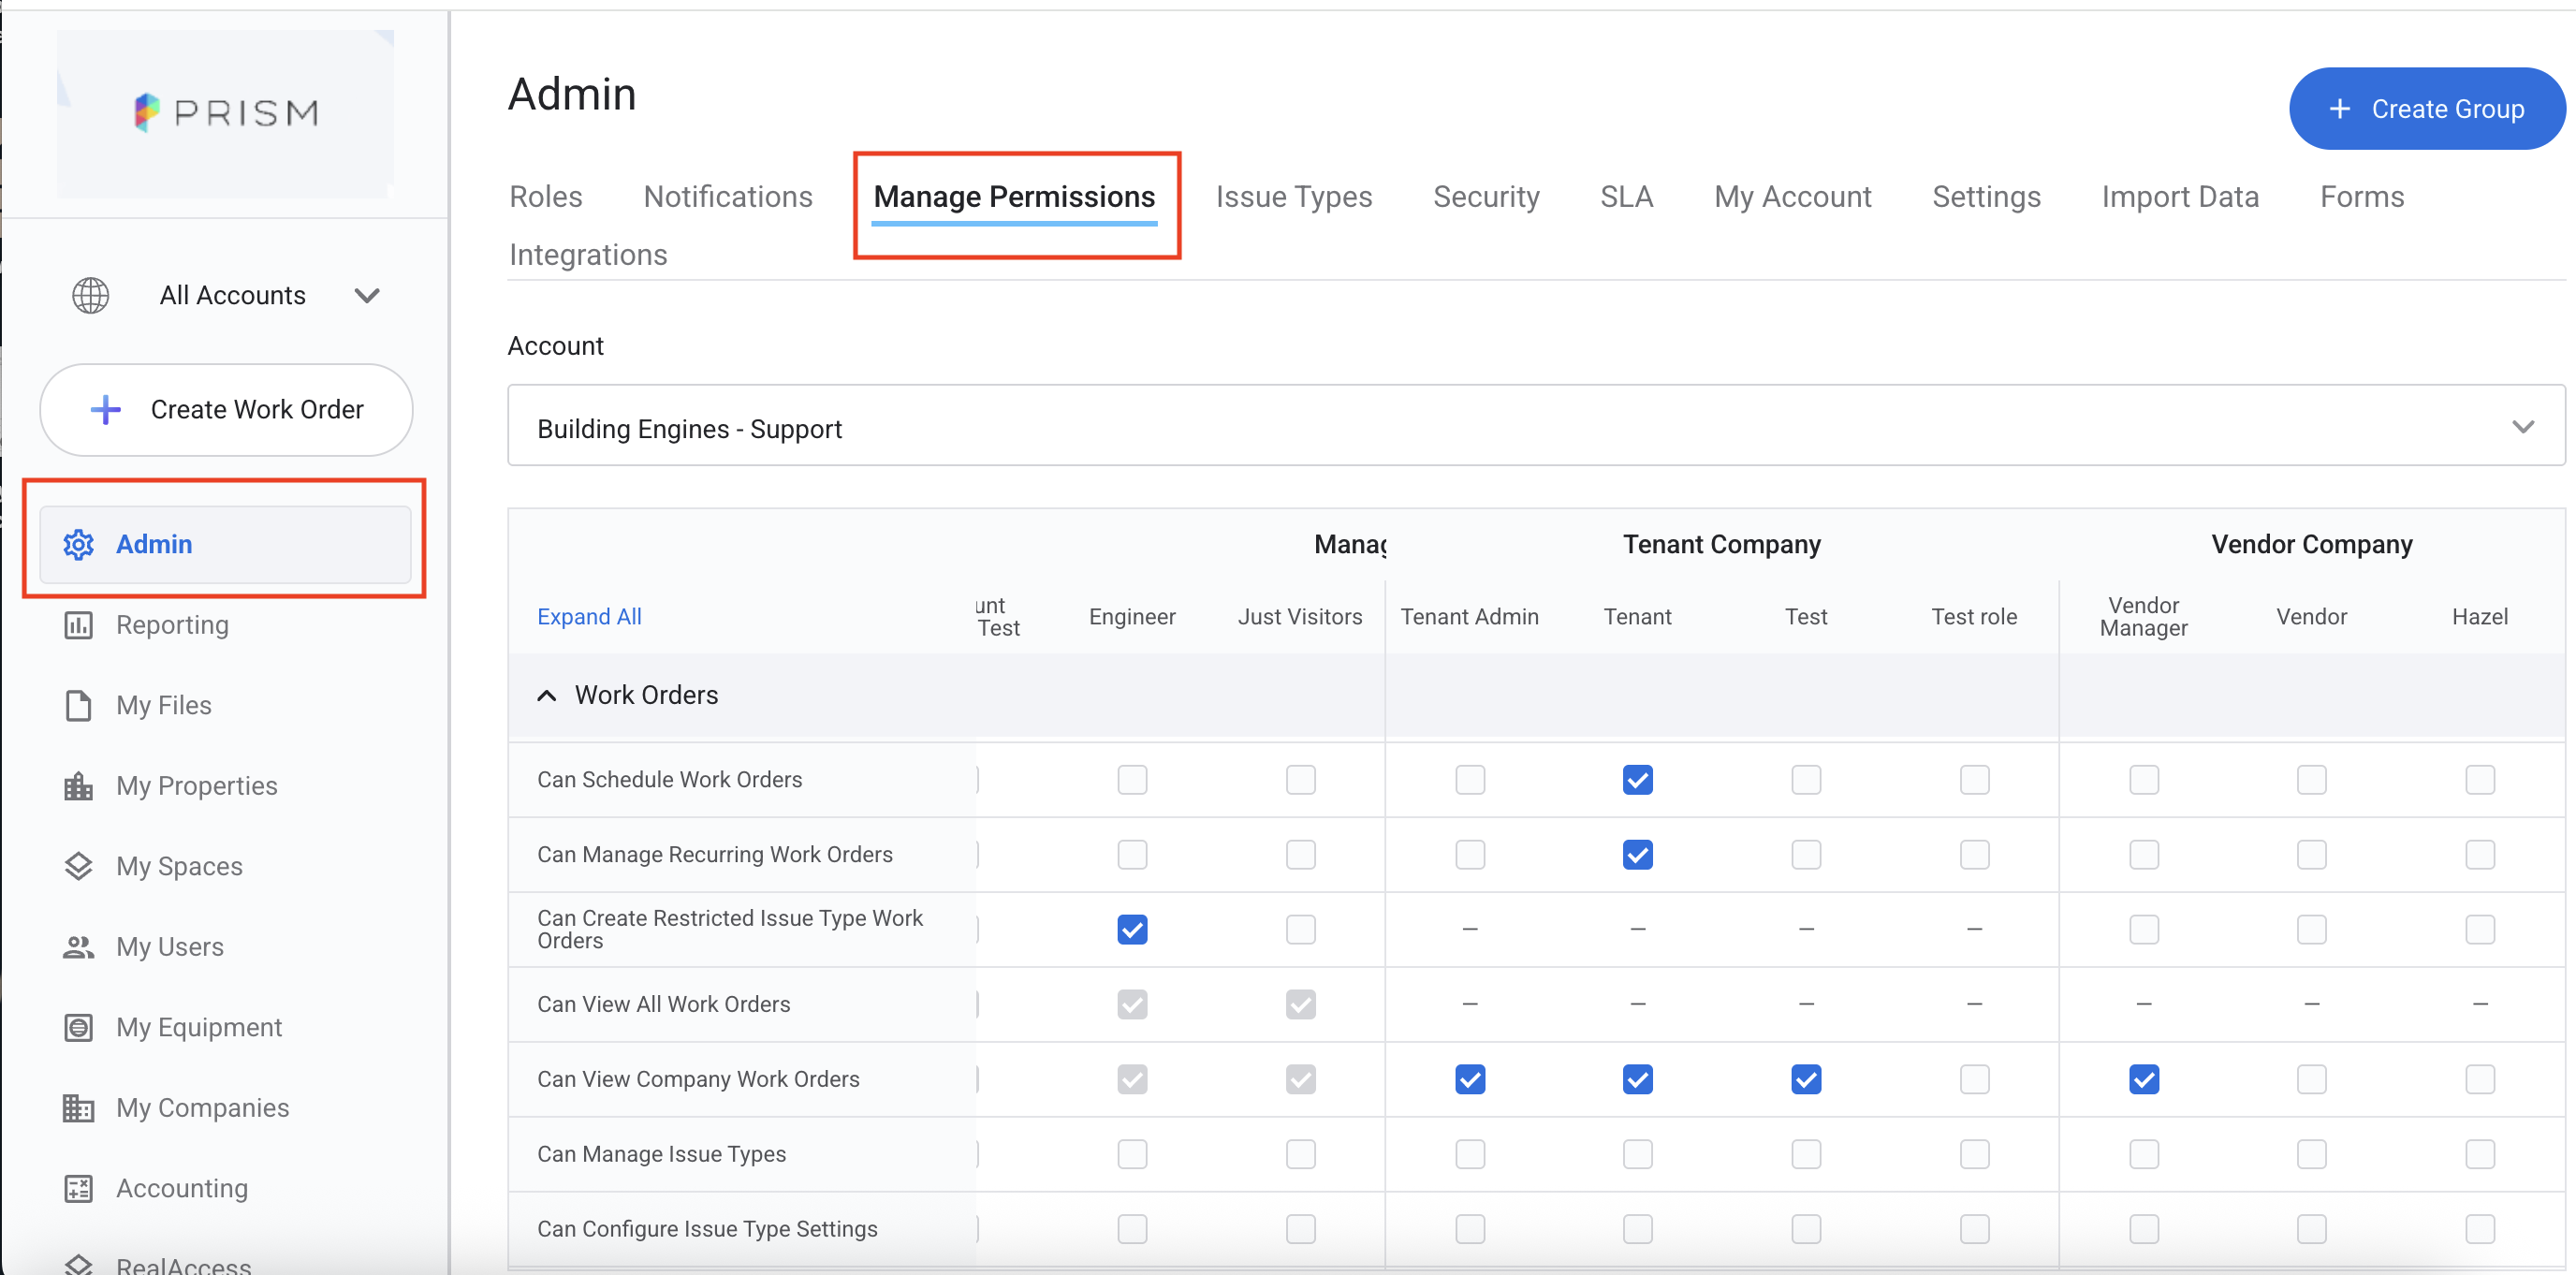
Task: Click the Create Group button
Action: [2427, 109]
